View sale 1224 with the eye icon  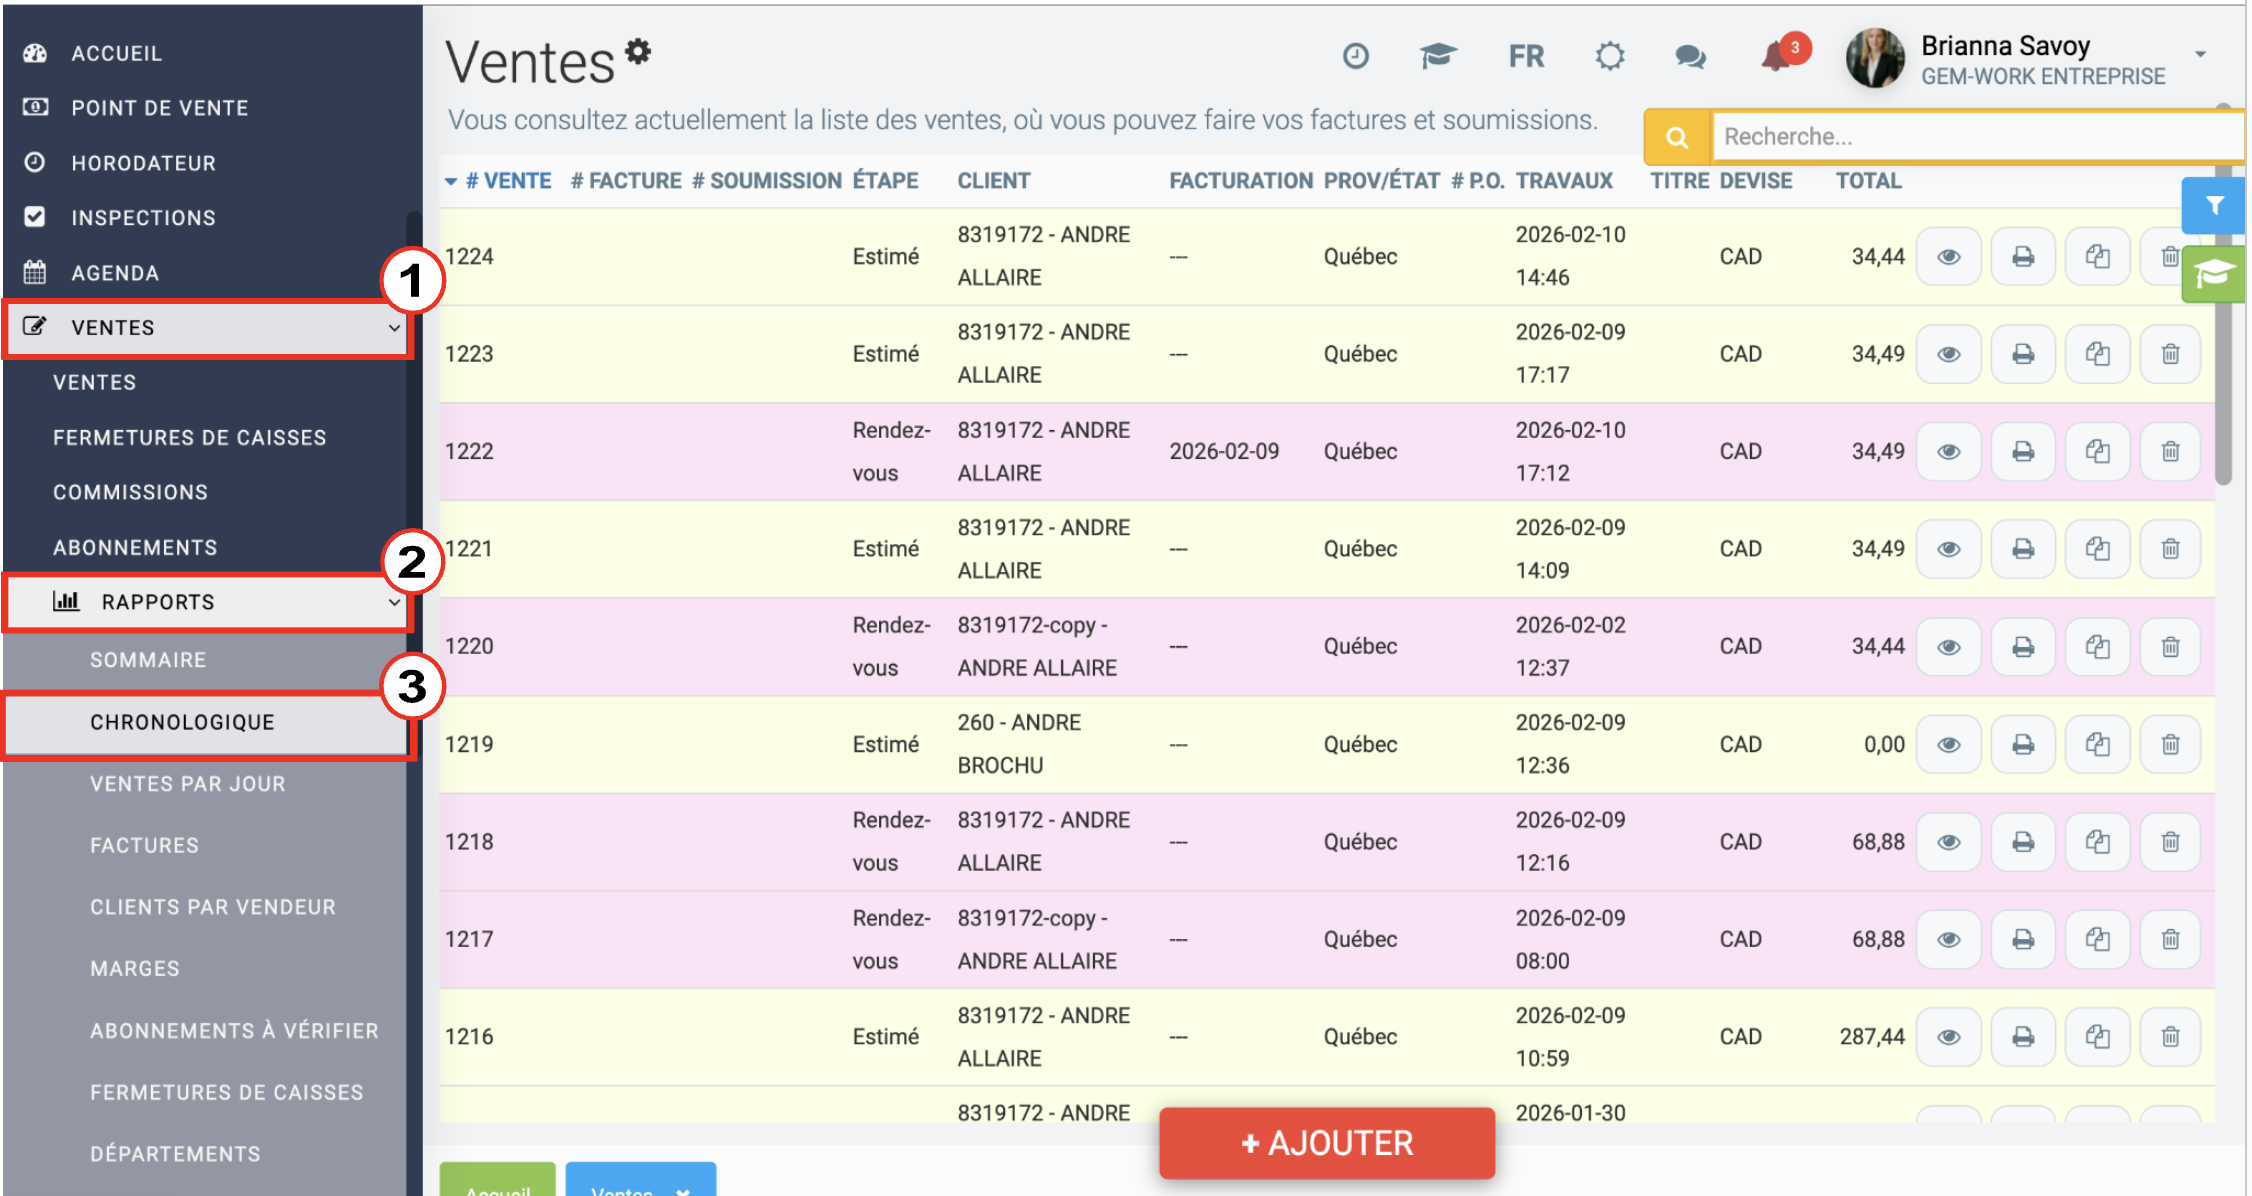coord(1948,257)
